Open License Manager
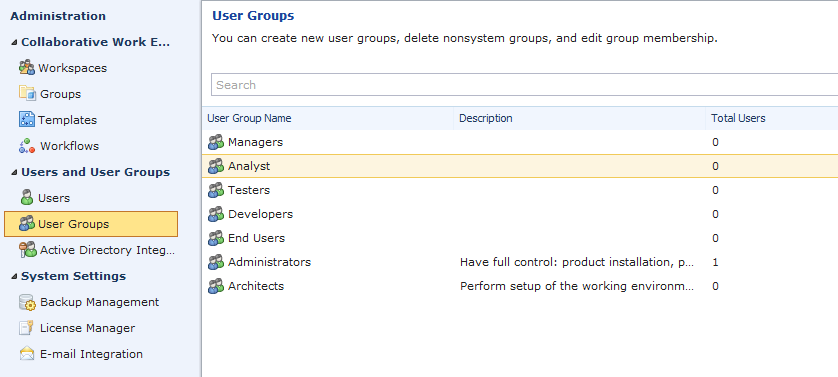Screen dimensions: 838x377 coord(87,328)
